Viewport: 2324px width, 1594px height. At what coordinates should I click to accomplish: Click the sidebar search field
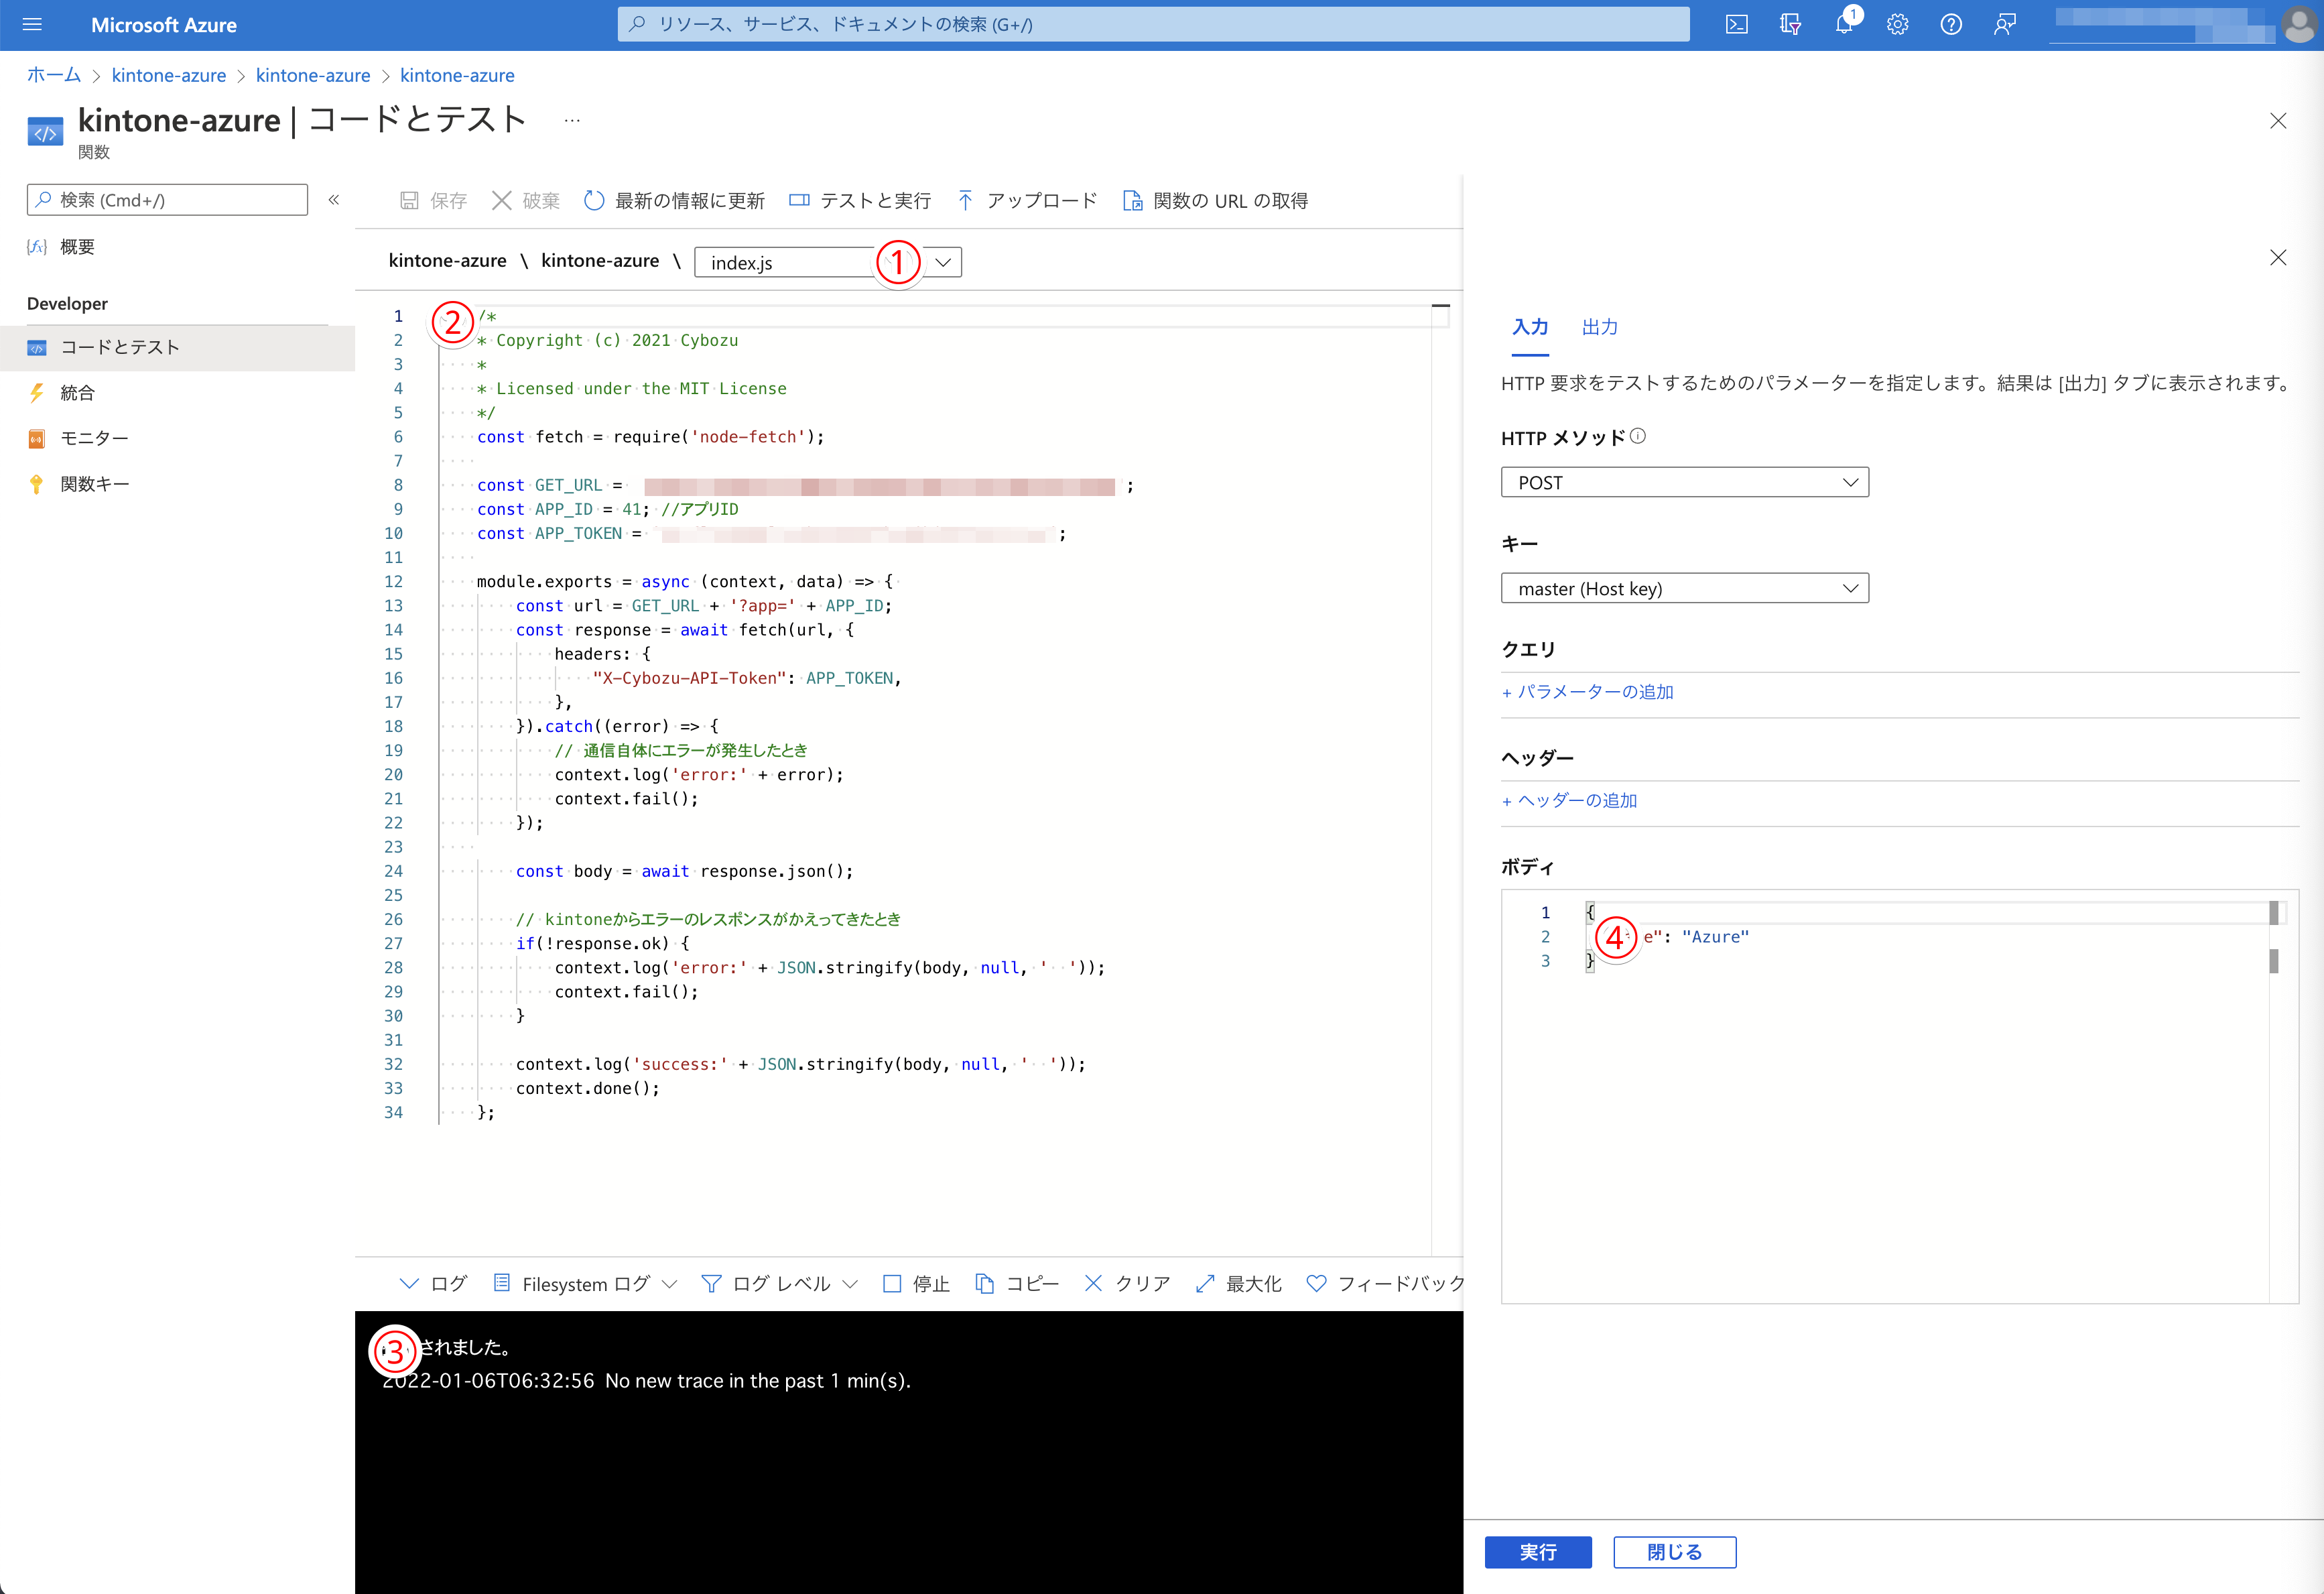pyautogui.click(x=167, y=200)
